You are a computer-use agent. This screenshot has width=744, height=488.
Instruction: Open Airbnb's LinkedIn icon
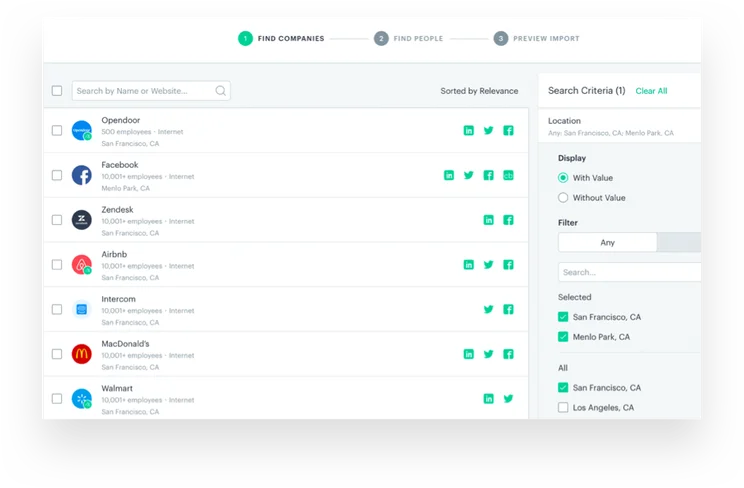pos(468,264)
